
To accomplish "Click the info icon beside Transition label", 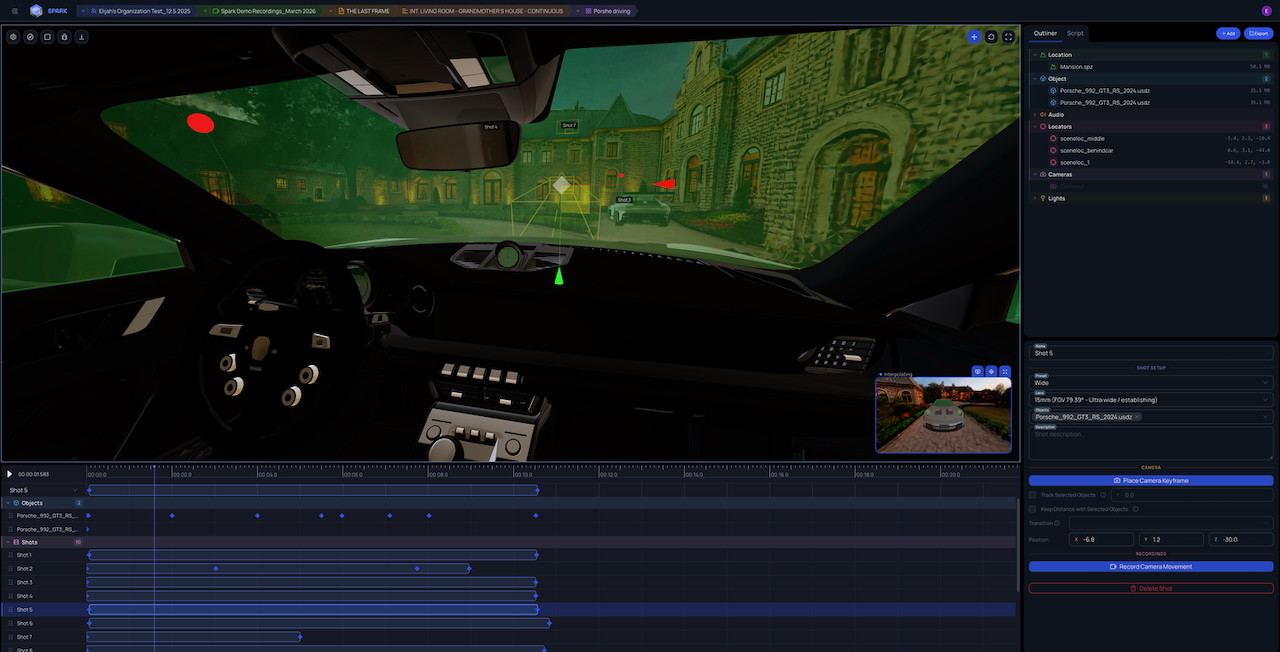I will point(1055,523).
